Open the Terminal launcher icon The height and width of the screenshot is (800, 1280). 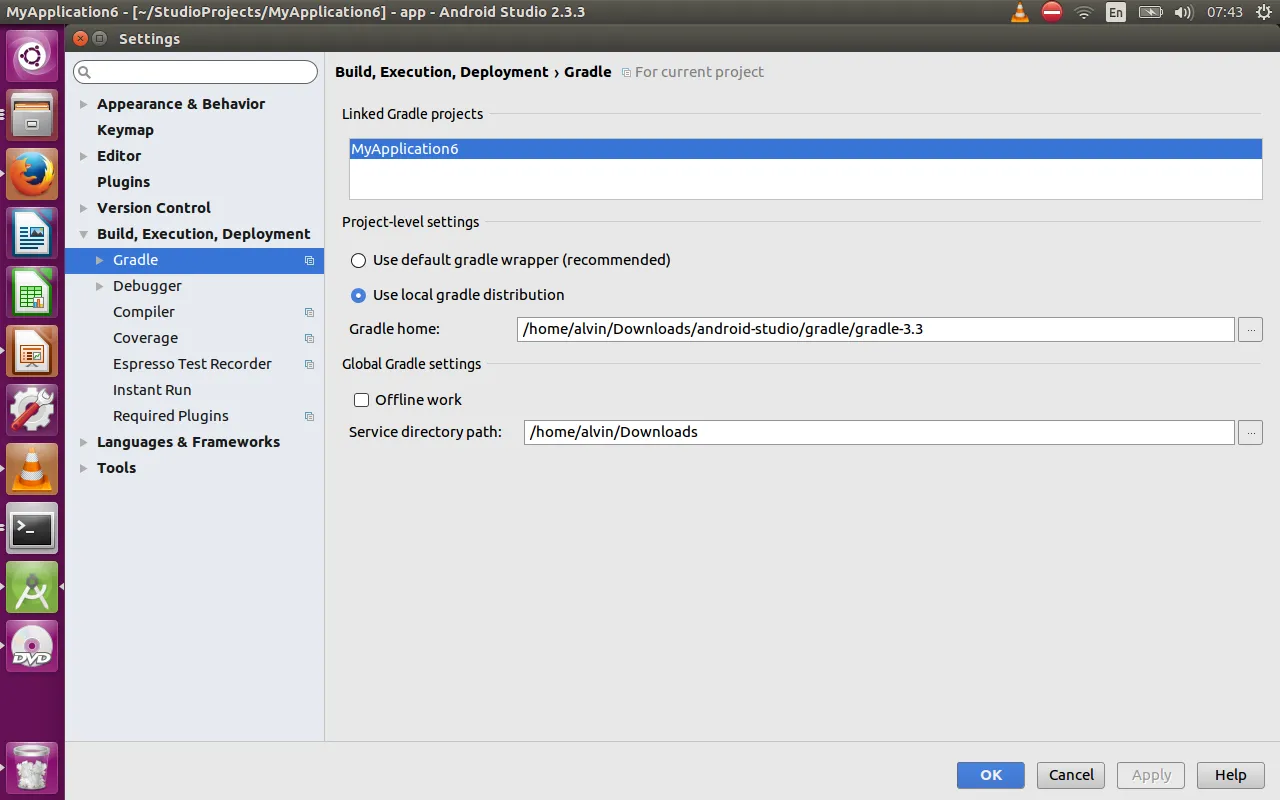pos(32,528)
